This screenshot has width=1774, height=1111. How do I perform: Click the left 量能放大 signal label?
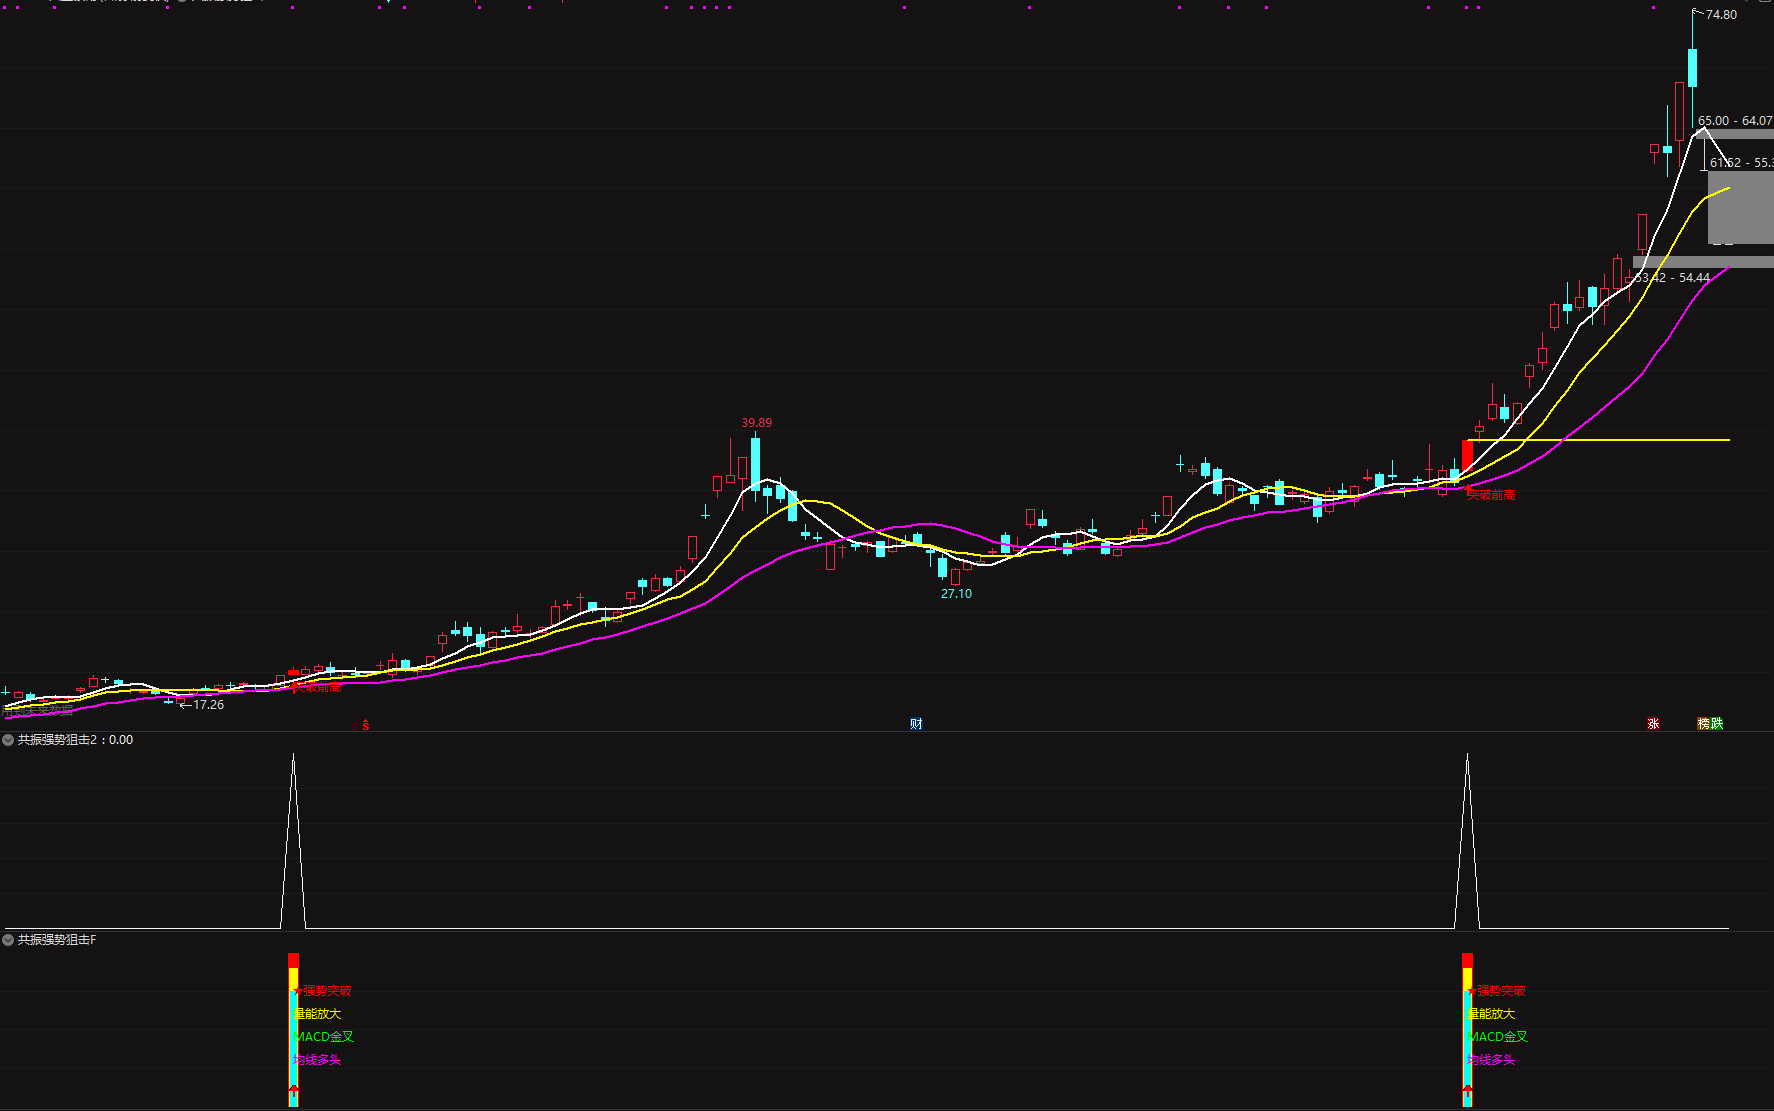point(318,1014)
